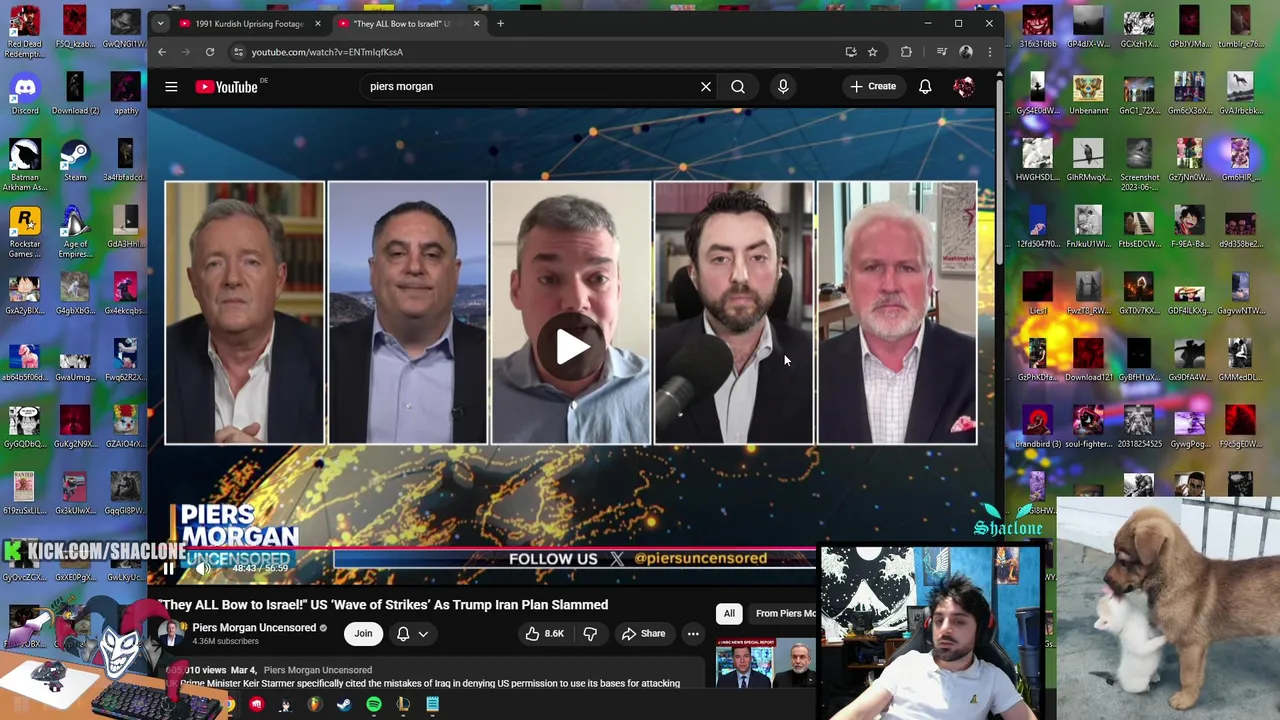1280x720 pixels.
Task: Open Chrome three-dot menu
Action: pyautogui.click(x=990, y=52)
